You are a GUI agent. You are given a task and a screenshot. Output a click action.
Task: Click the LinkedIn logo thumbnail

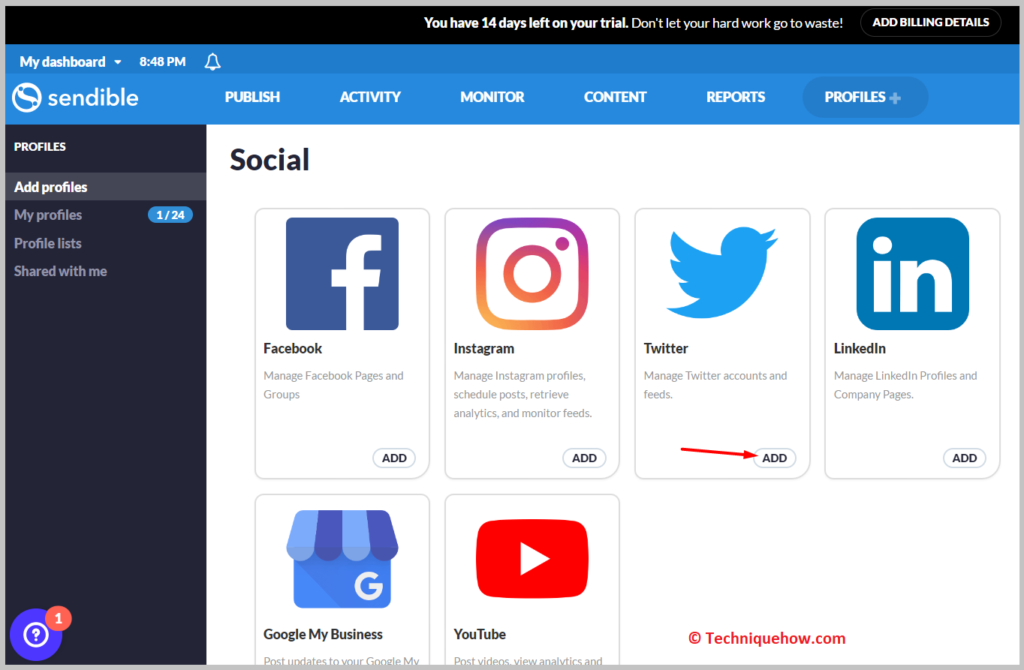click(912, 274)
